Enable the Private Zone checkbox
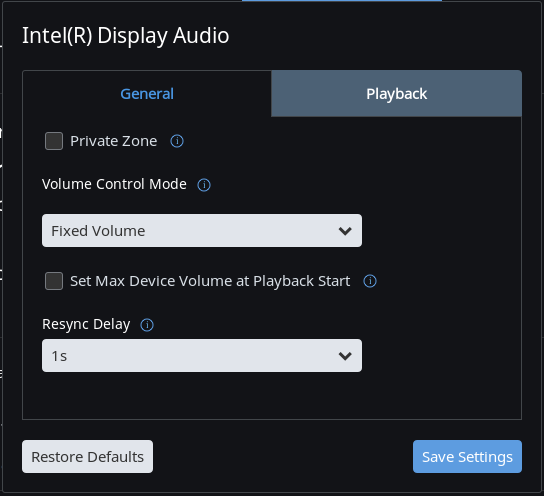The height and width of the screenshot is (496, 544). [x=54, y=141]
